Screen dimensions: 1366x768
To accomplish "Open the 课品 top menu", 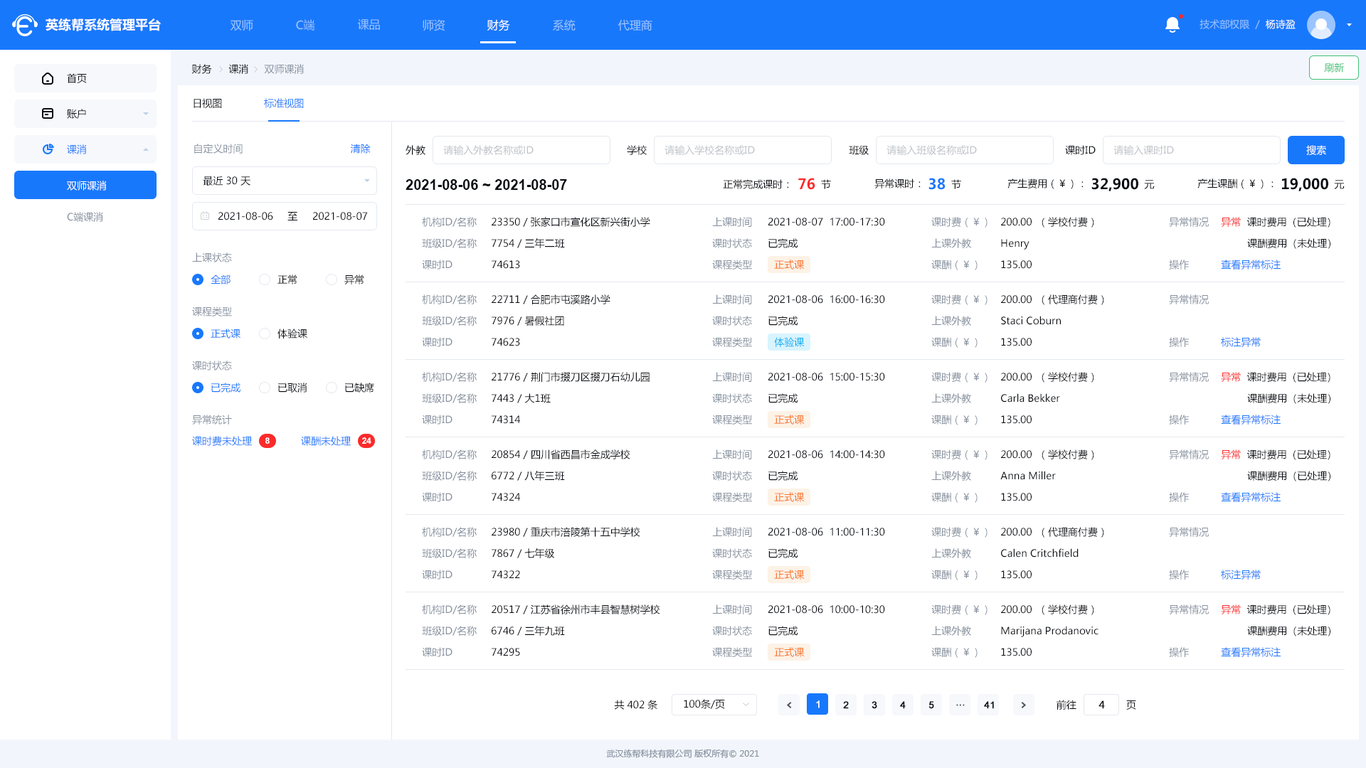I will click(x=369, y=25).
